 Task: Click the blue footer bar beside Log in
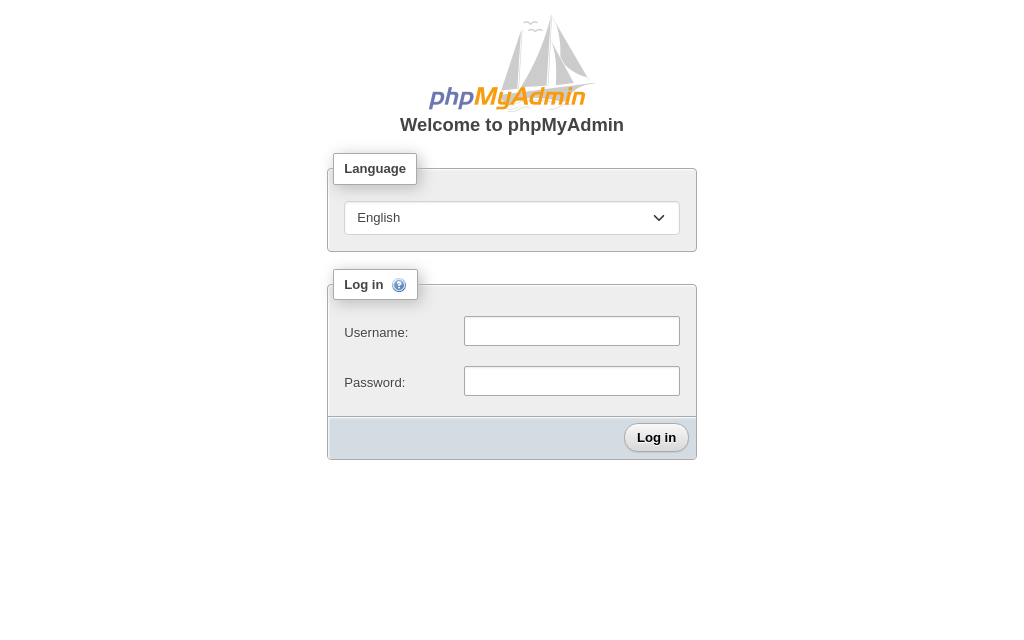coord(475,438)
